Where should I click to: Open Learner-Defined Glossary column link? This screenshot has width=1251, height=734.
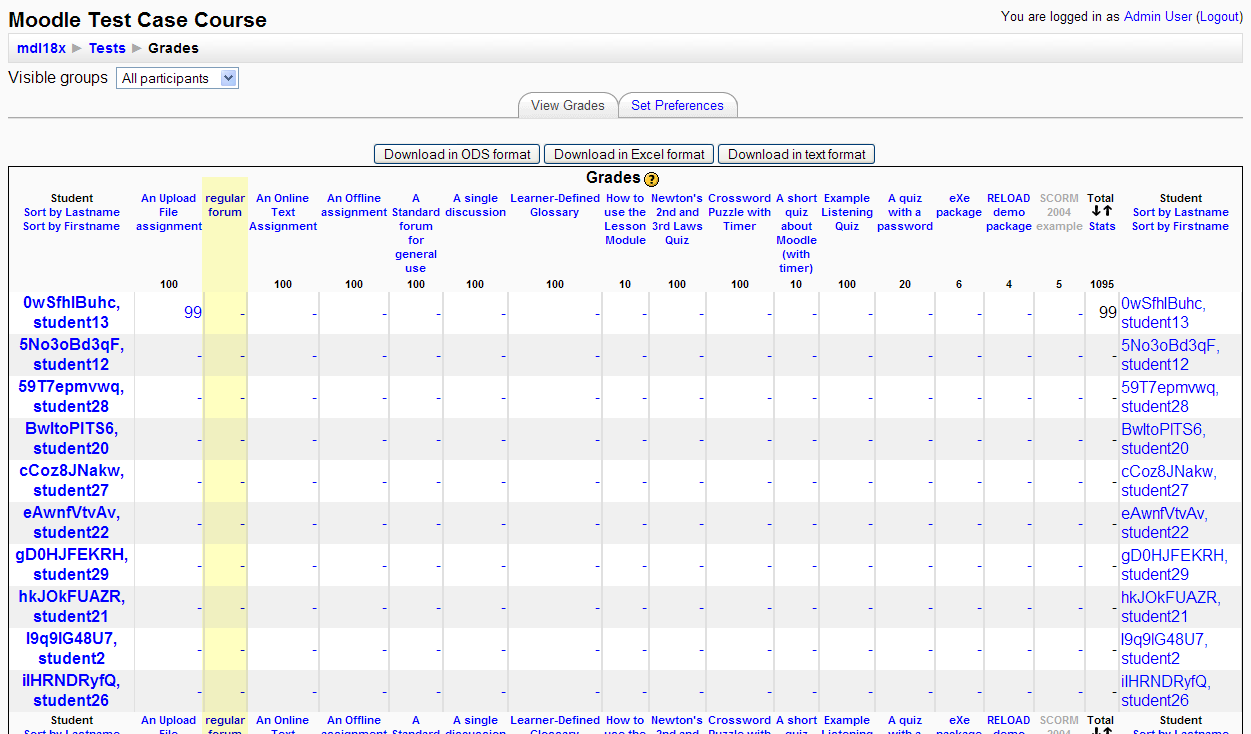(x=555, y=205)
